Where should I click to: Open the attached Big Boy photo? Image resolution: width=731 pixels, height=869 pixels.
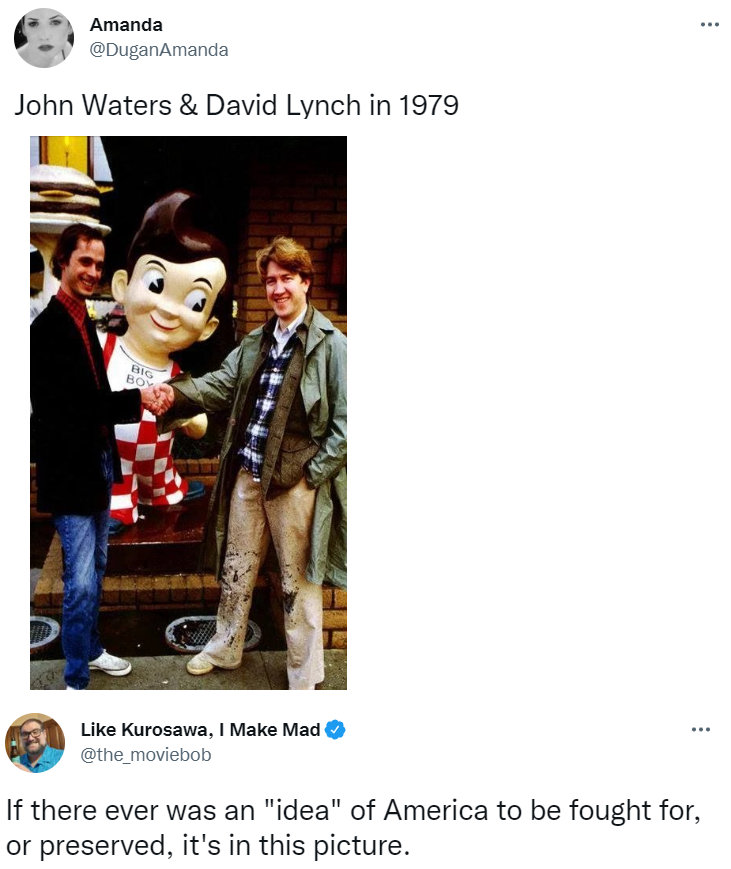click(x=188, y=413)
